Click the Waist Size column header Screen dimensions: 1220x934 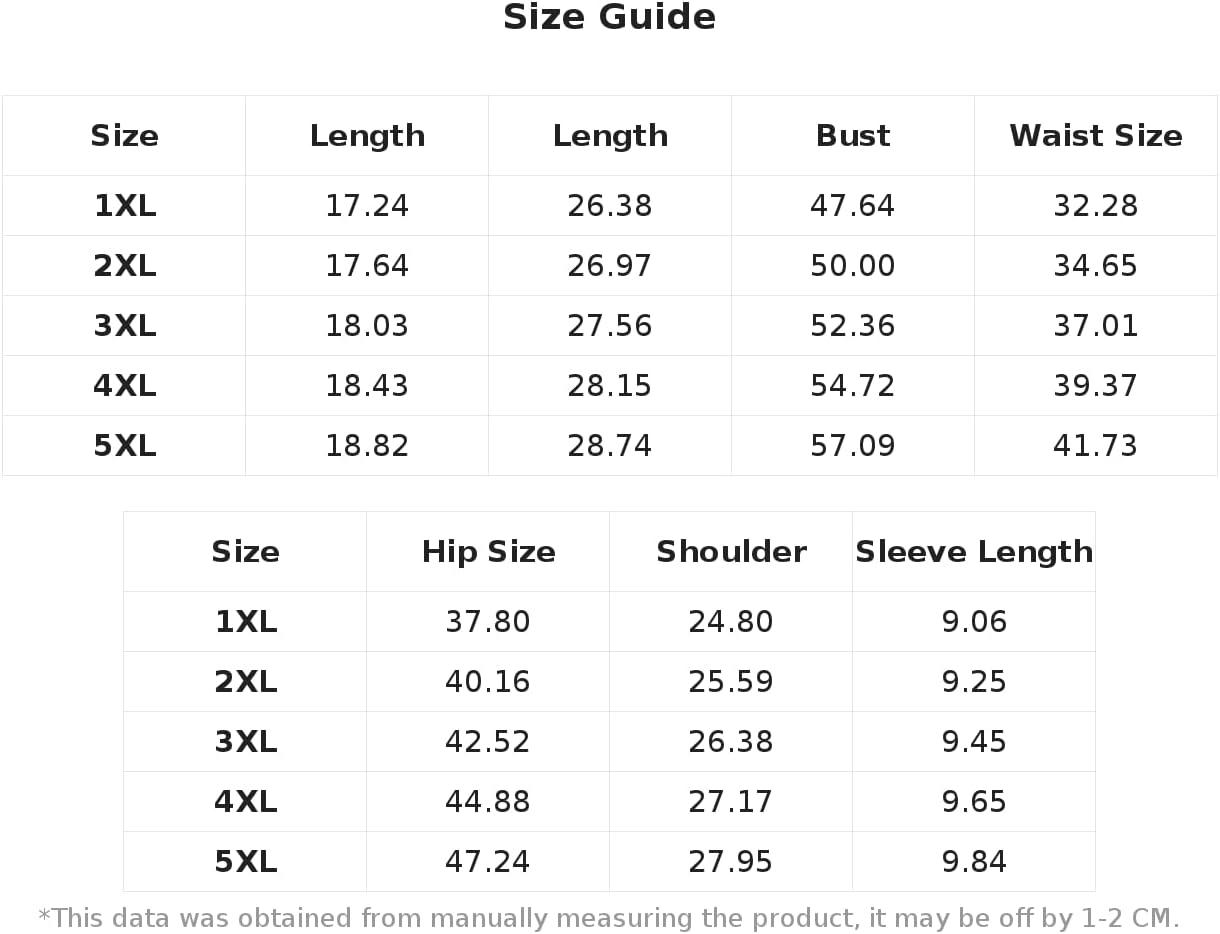1096,136
